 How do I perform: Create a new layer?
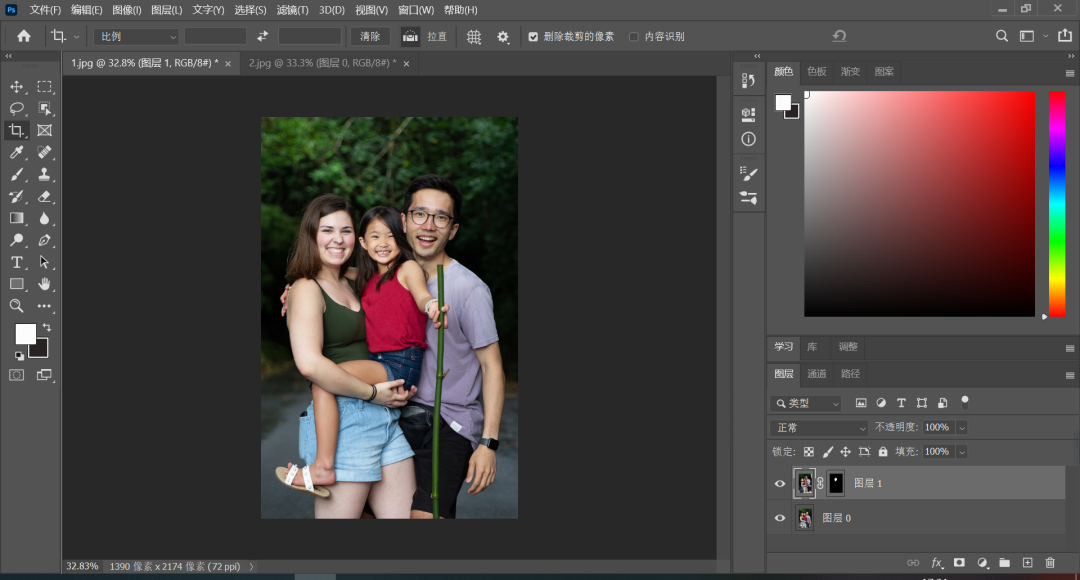click(x=1027, y=563)
